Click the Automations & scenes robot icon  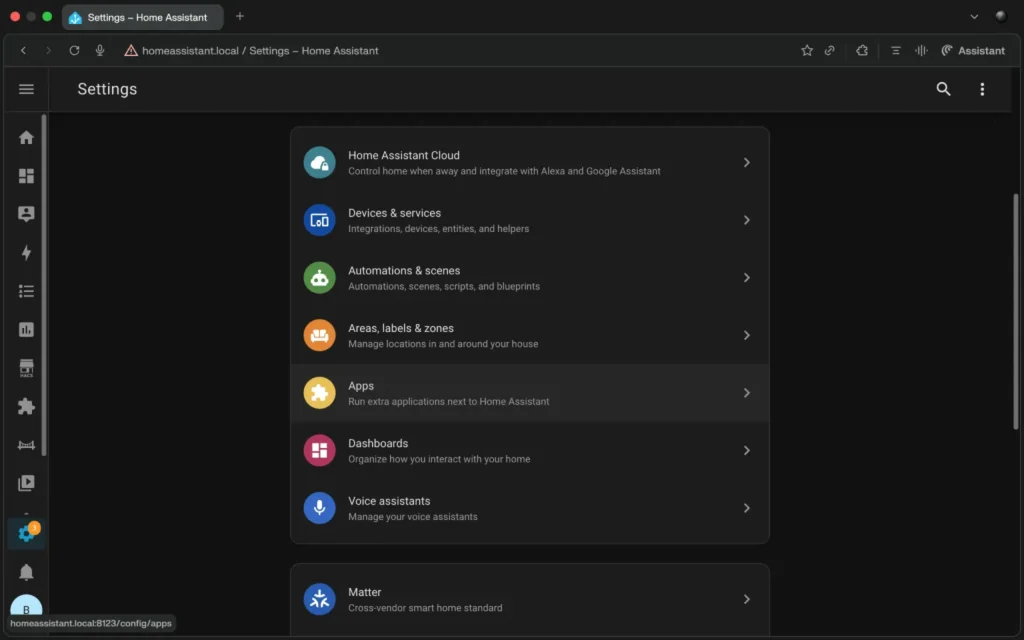pos(319,278)
